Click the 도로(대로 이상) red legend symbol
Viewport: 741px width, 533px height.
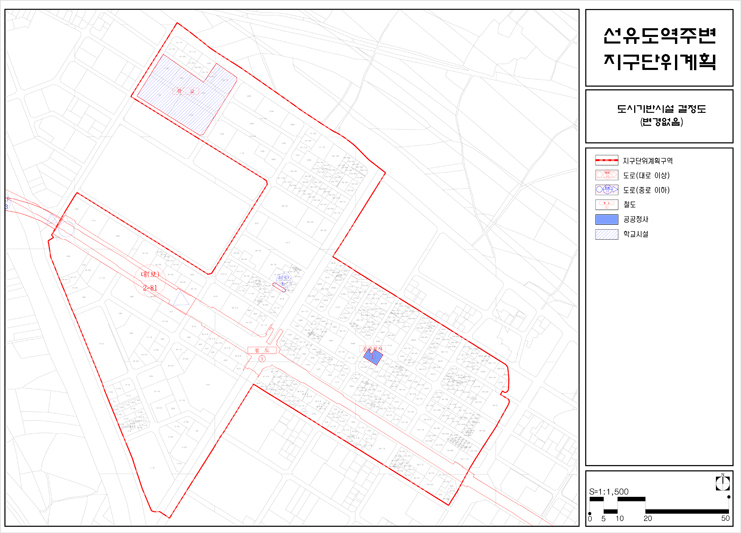point(607,175)
